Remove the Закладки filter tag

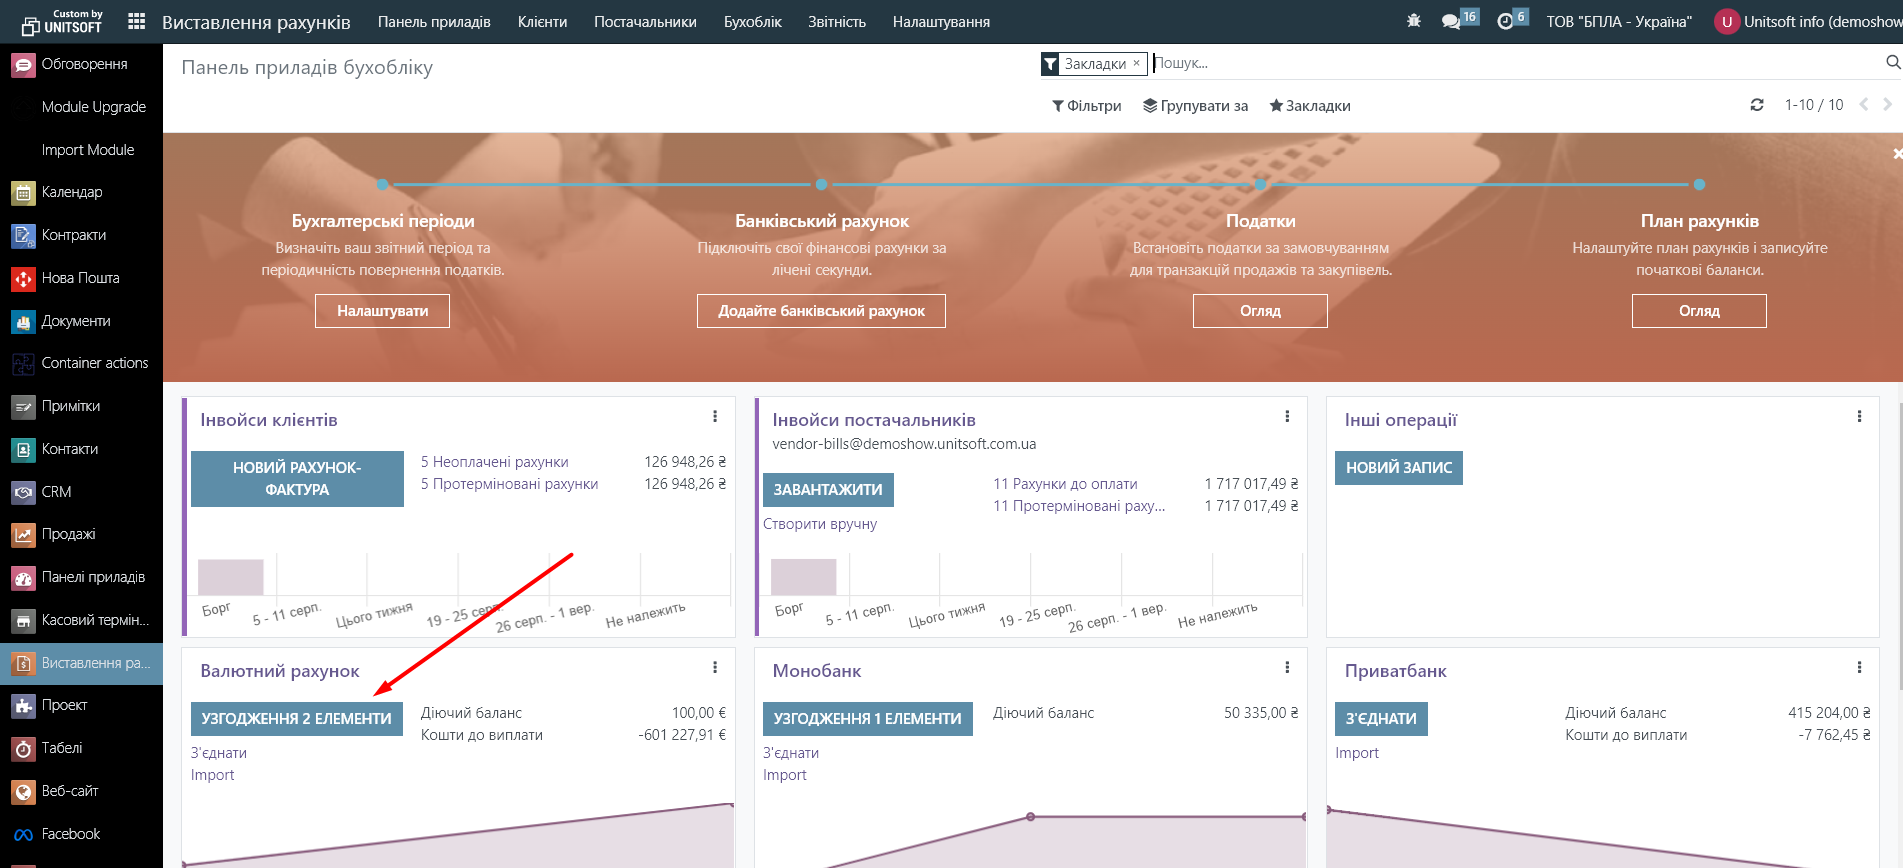[1136, 63]
